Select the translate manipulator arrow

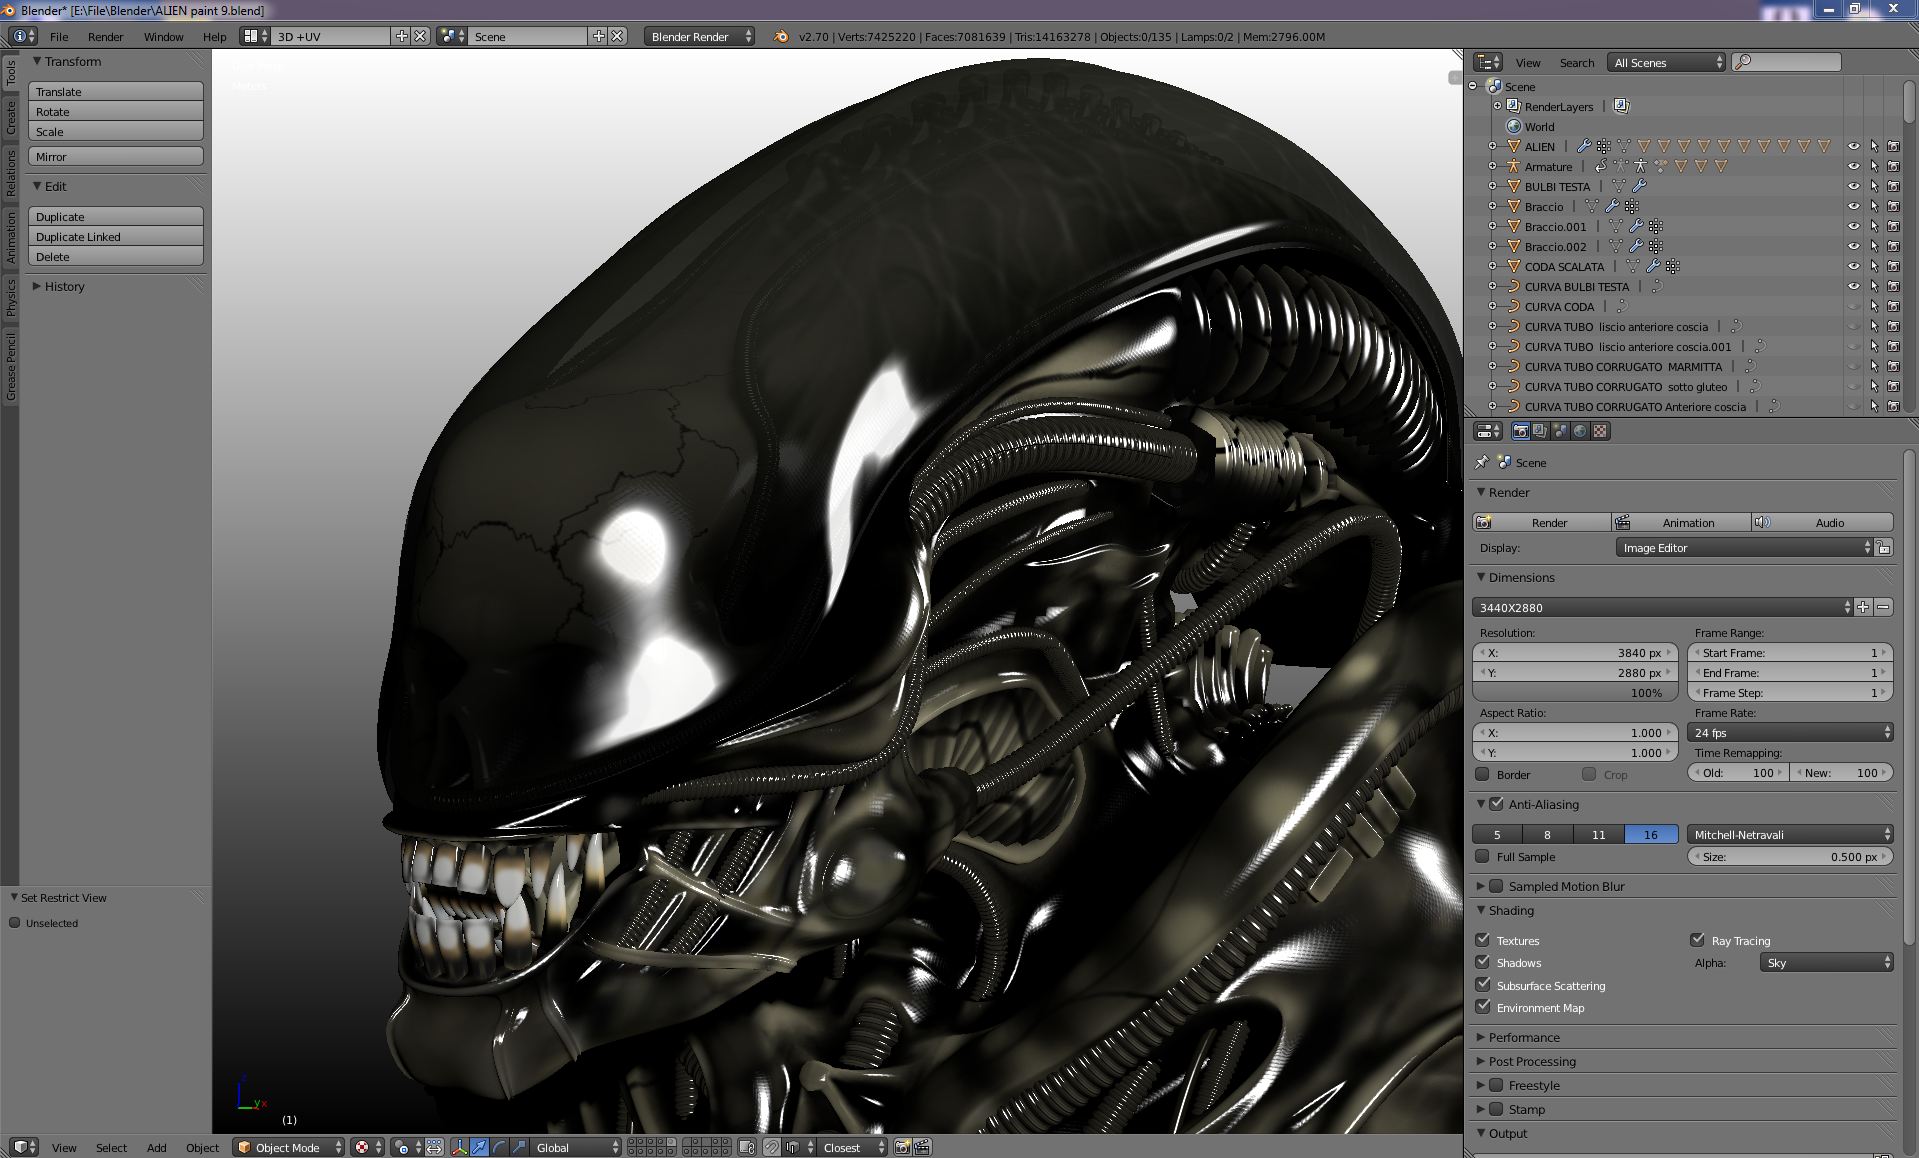(479, 1147)
